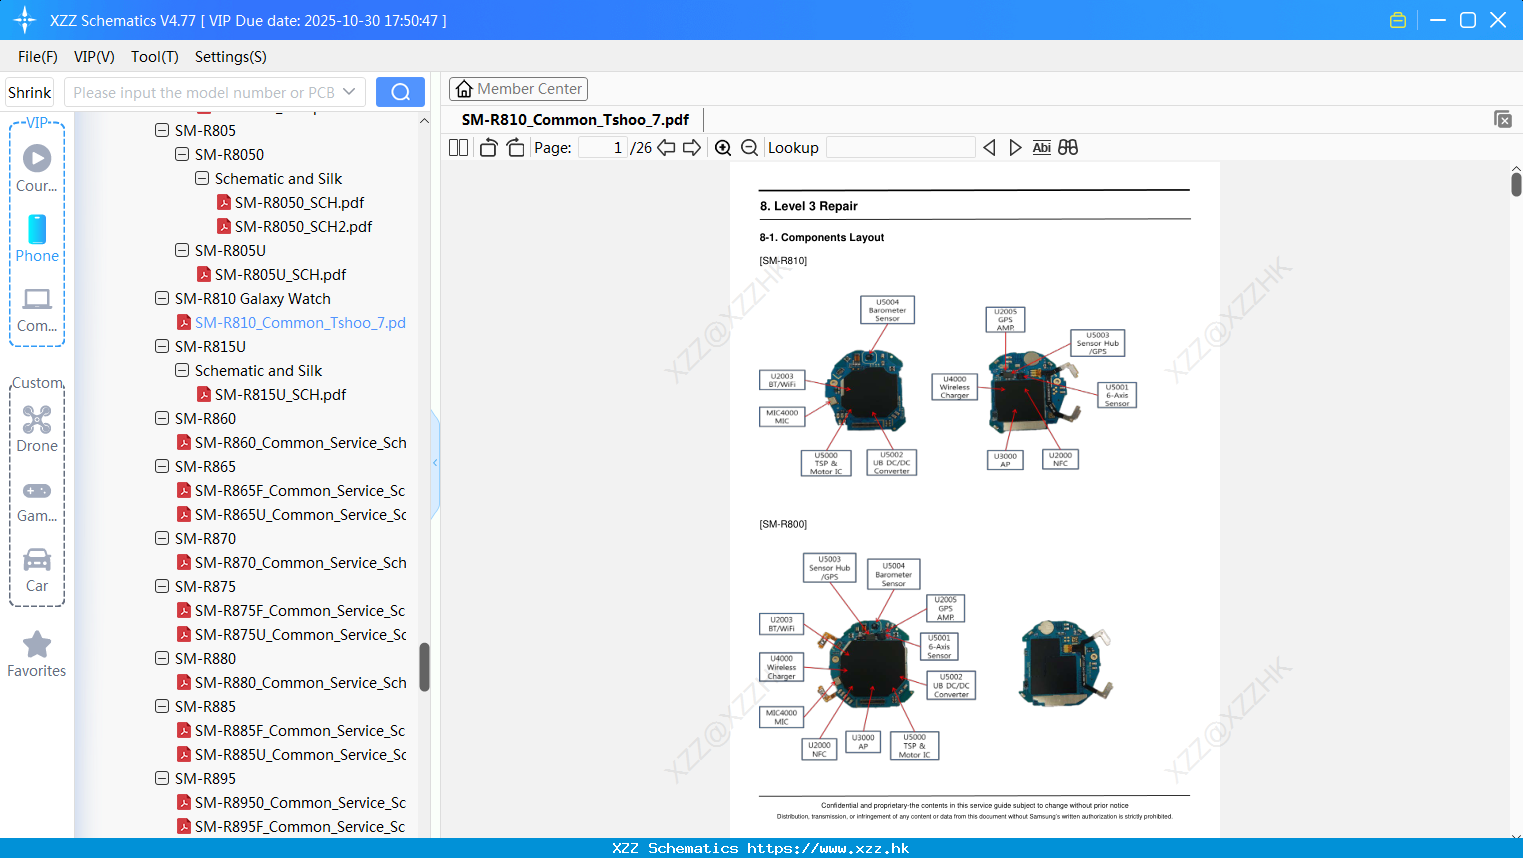Find next lookup result
1523x858 pixels.
click(x=1015, y=147)
